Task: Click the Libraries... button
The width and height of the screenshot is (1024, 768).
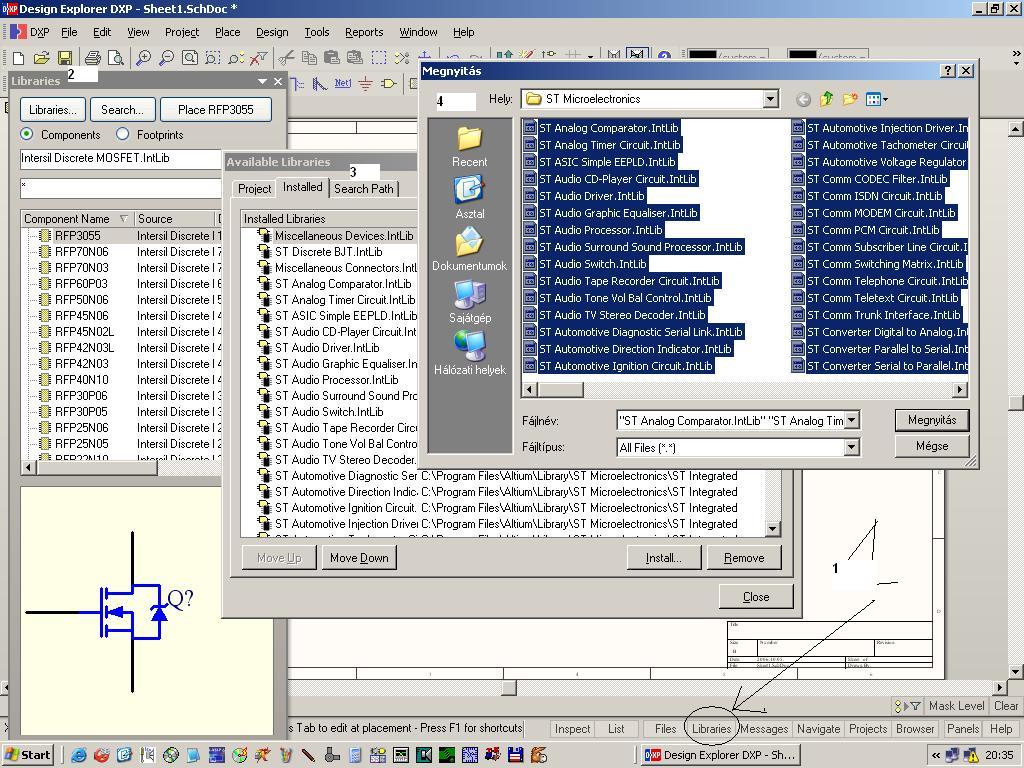Action: pyautogui.click(x=53, y=110)
